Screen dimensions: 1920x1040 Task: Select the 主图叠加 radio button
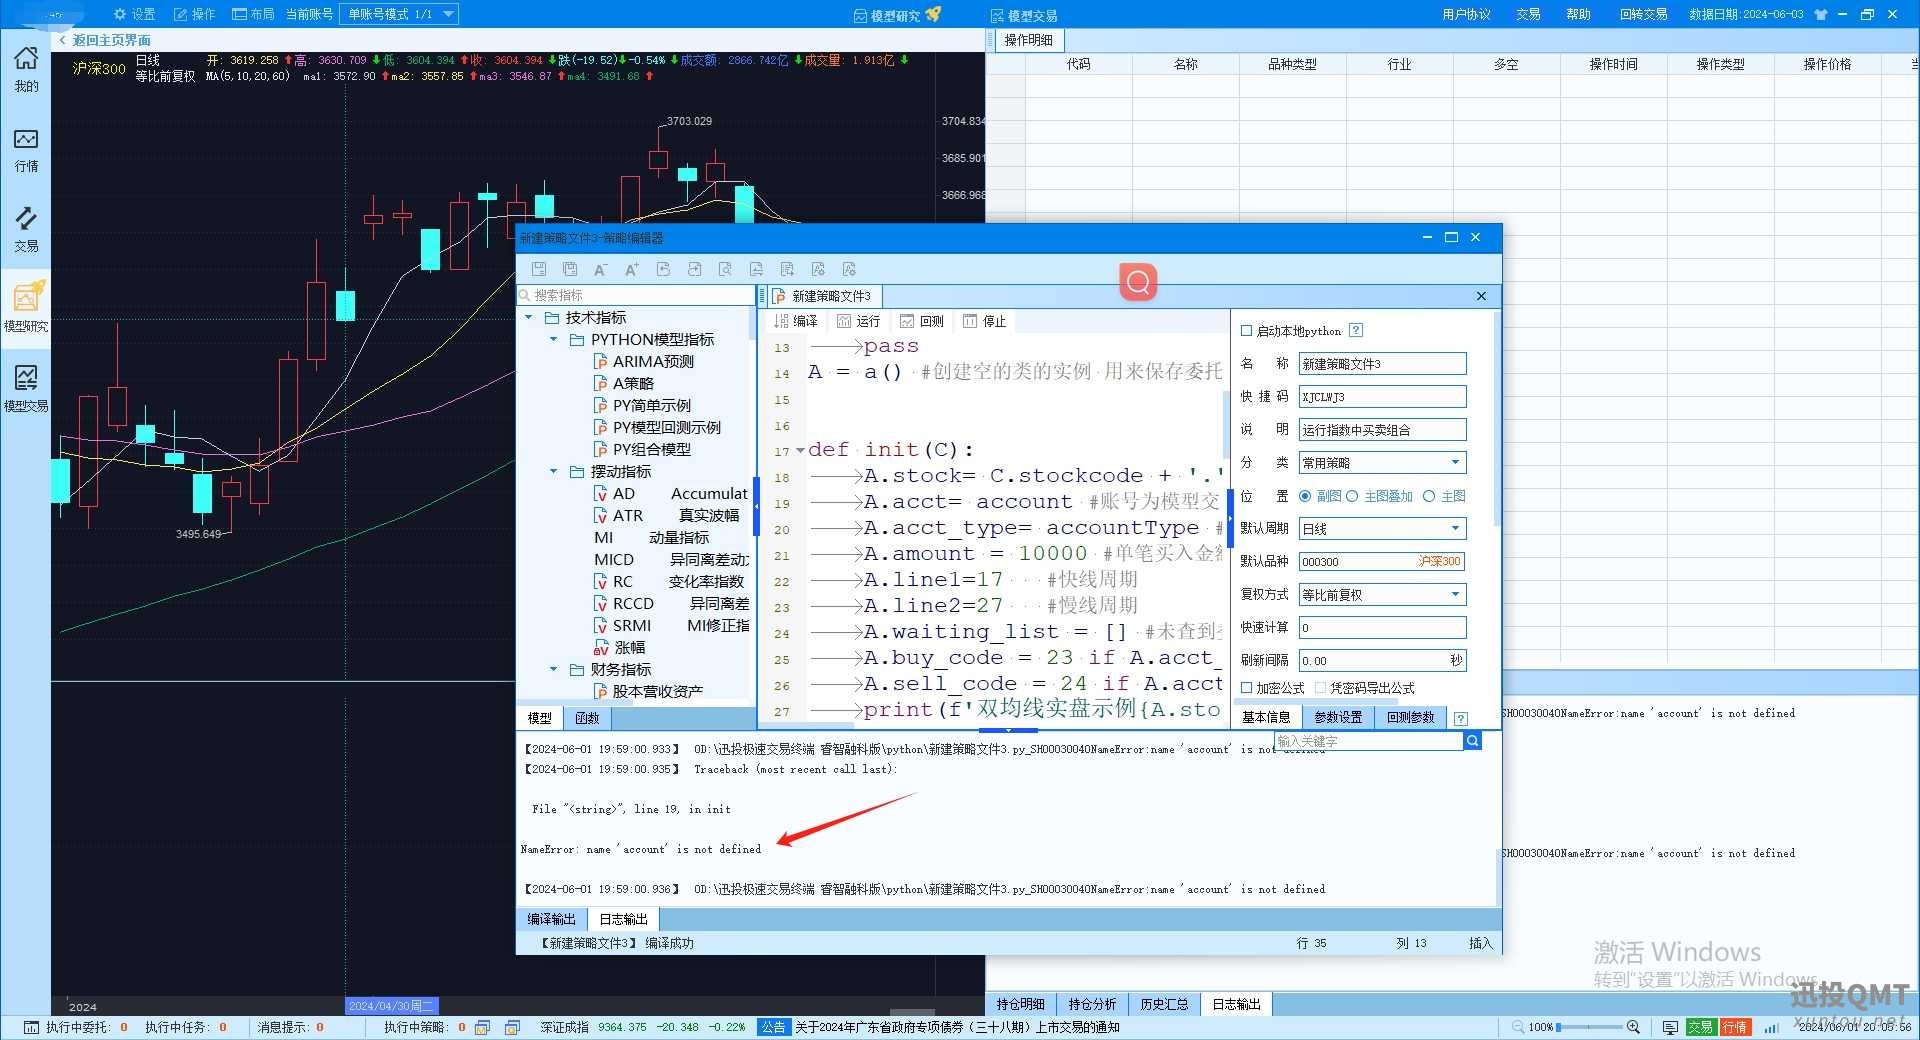tap(1352, 496)
